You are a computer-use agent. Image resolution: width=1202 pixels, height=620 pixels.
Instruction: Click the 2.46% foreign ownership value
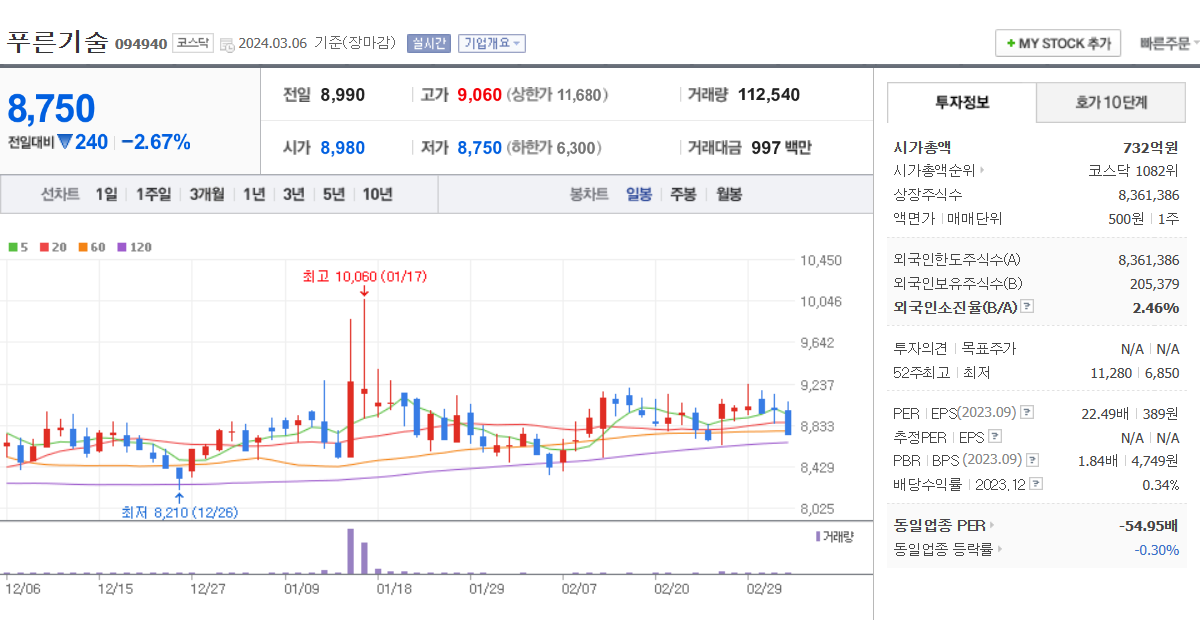click(x=1156, y=308)
